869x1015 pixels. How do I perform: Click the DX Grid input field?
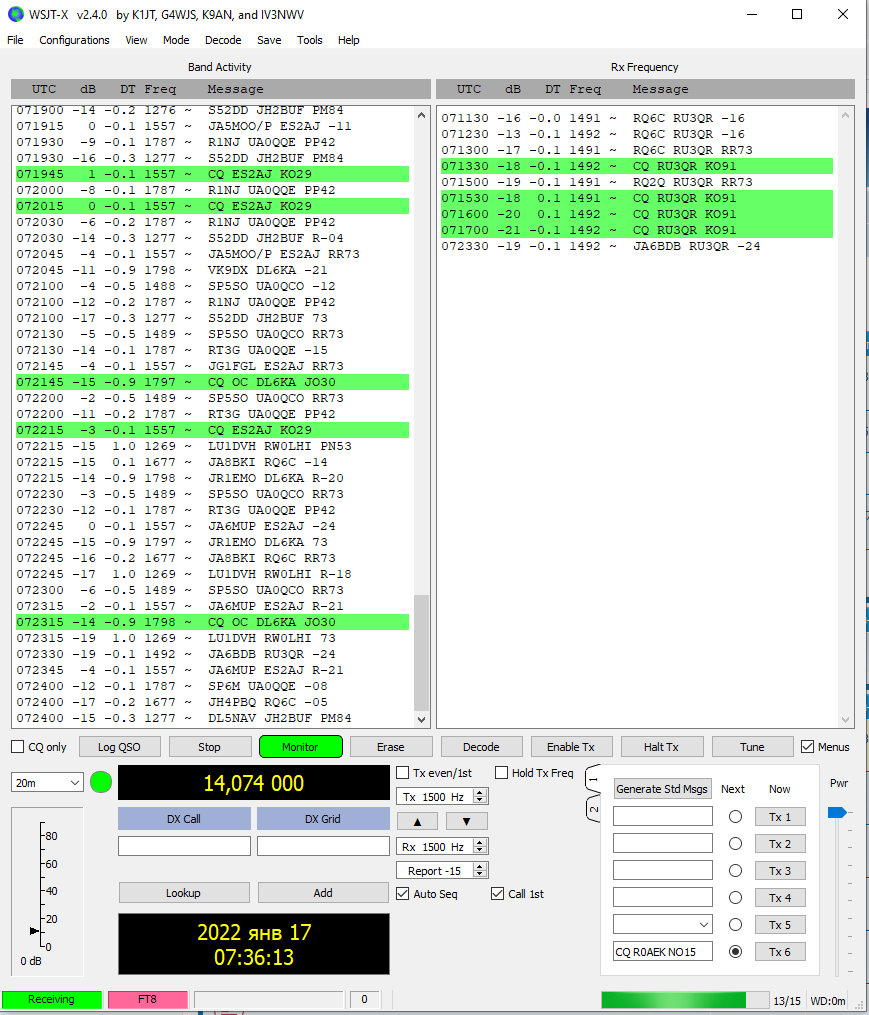tap(323, 846)
